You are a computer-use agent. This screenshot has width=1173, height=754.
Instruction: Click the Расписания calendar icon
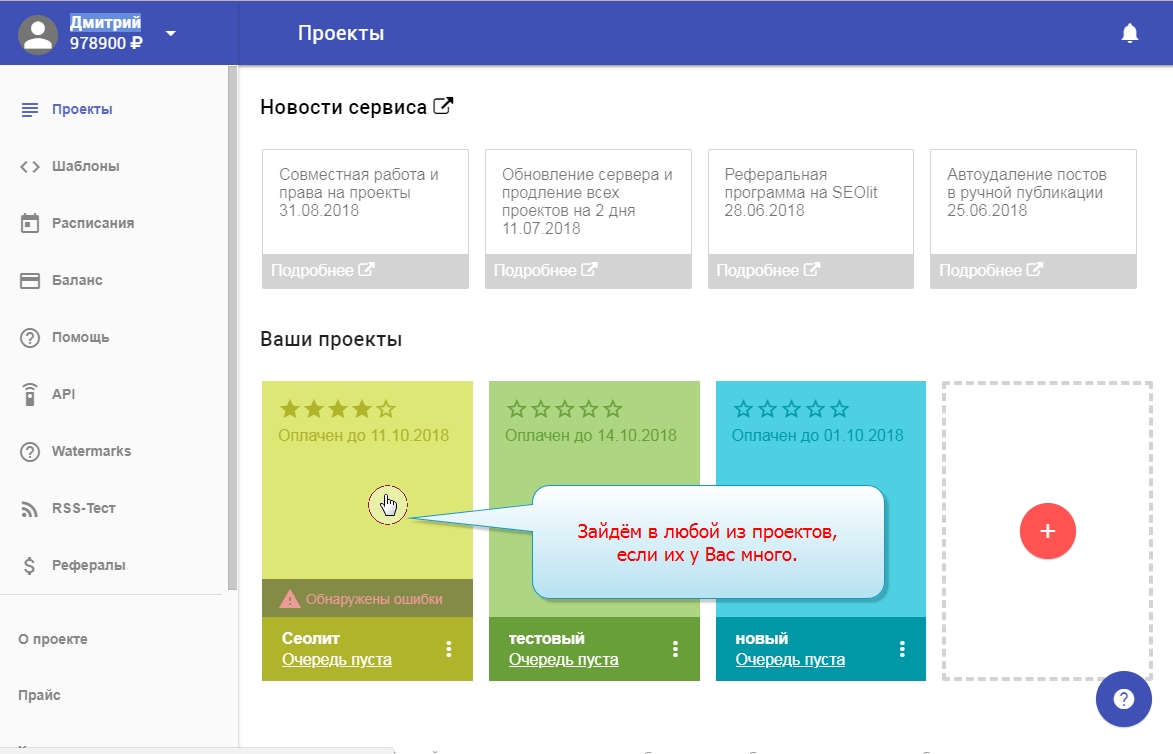point(30,223)
